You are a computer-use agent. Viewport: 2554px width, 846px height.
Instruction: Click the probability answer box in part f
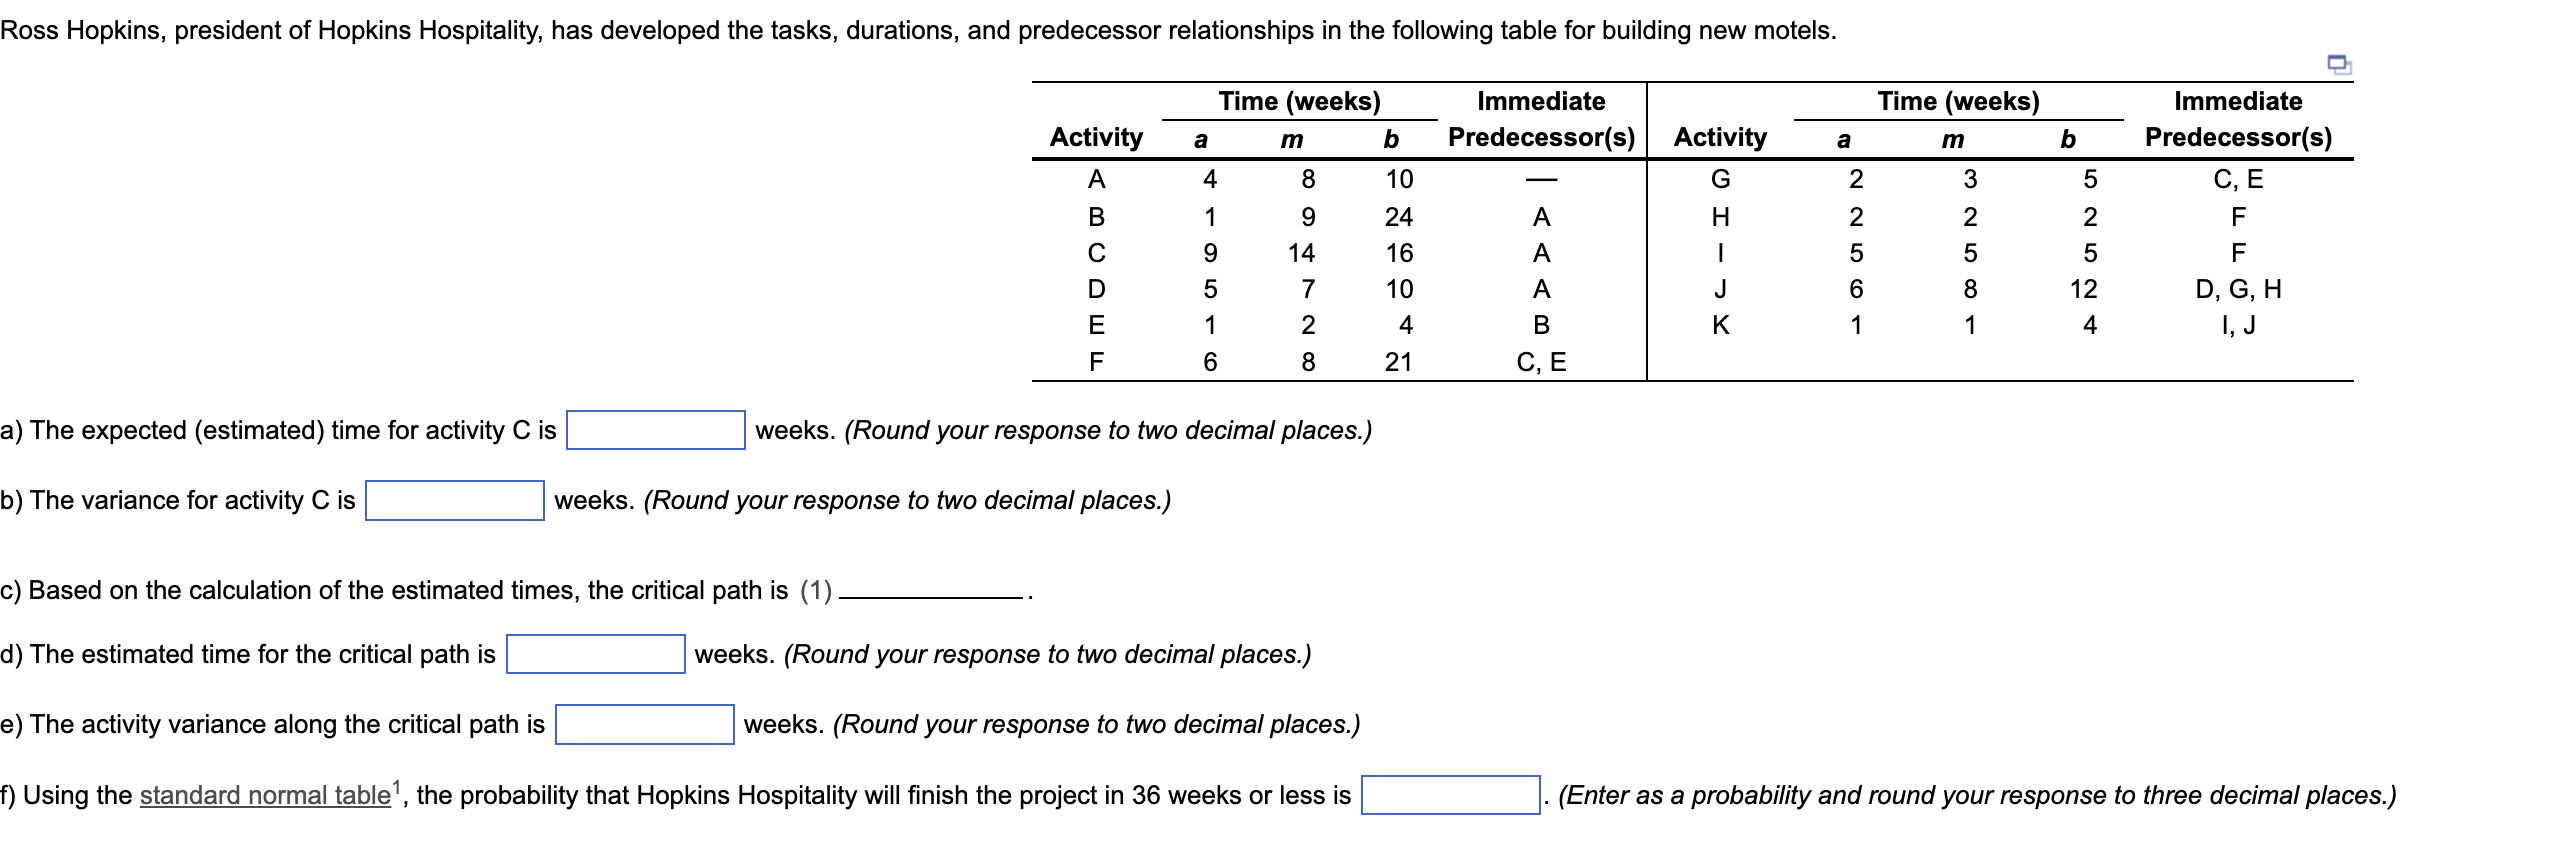[1449, 795]
